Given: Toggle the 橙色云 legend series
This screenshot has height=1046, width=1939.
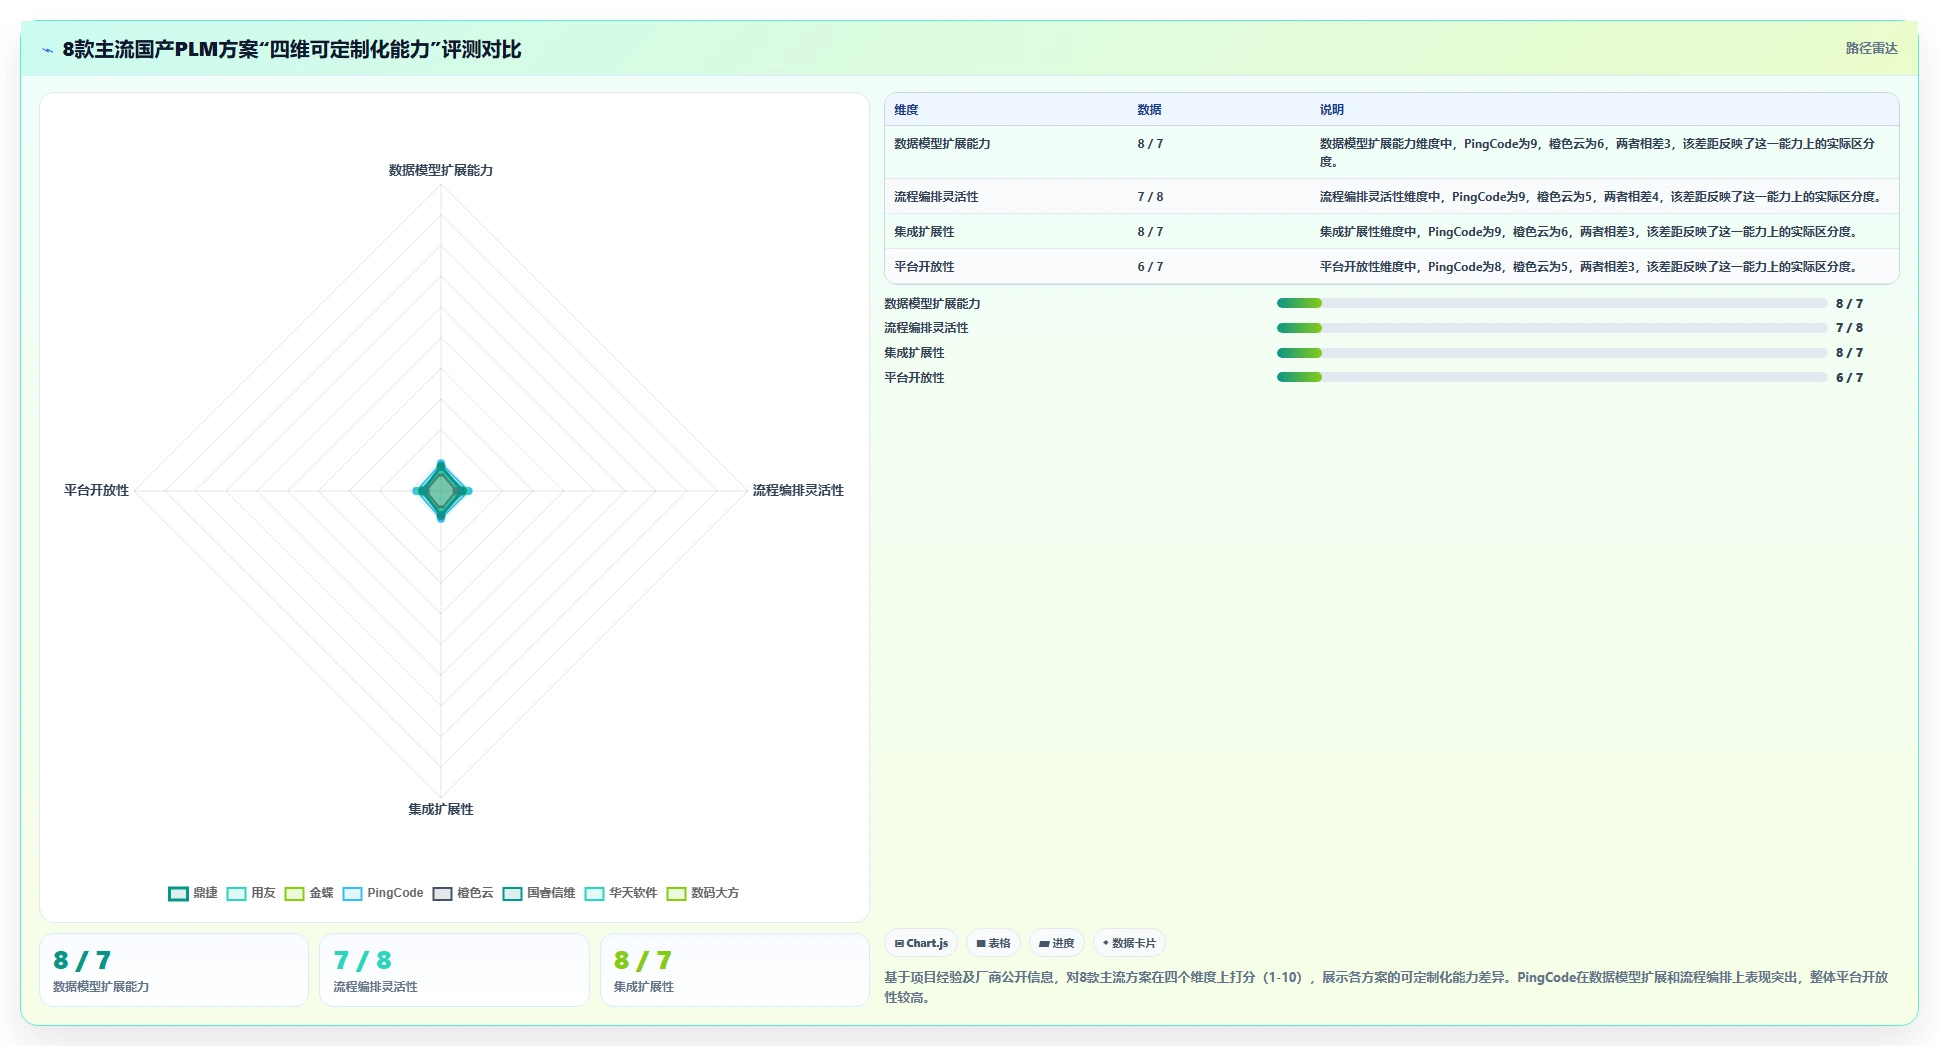Looking at the screenshot, I should click(462, 893).
